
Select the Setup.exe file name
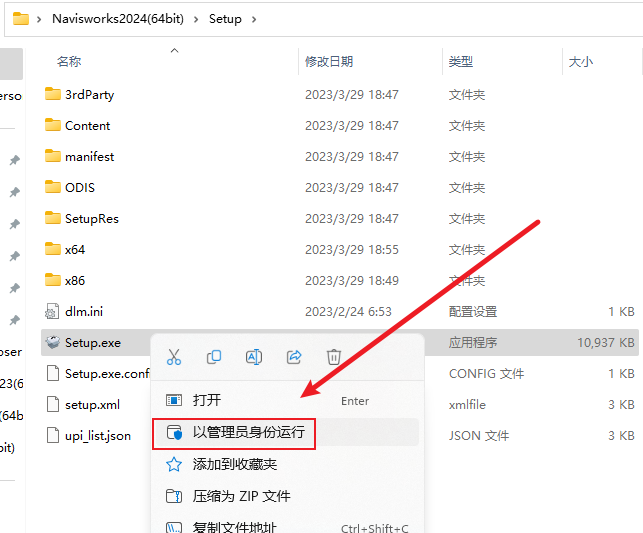(x=93, y=343)
